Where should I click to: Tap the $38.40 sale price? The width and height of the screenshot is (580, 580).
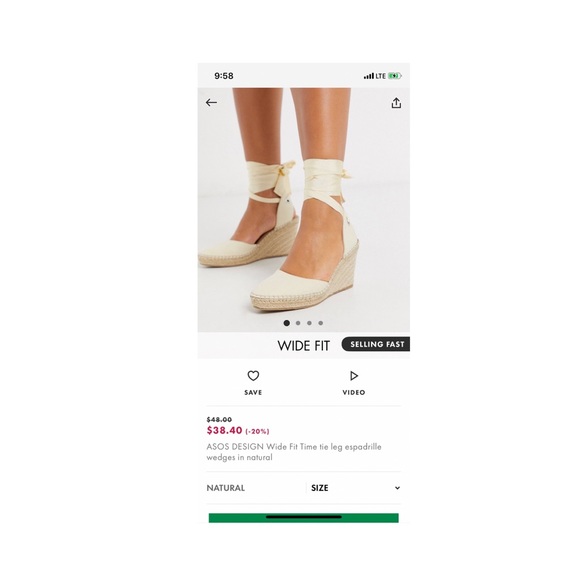225,430
